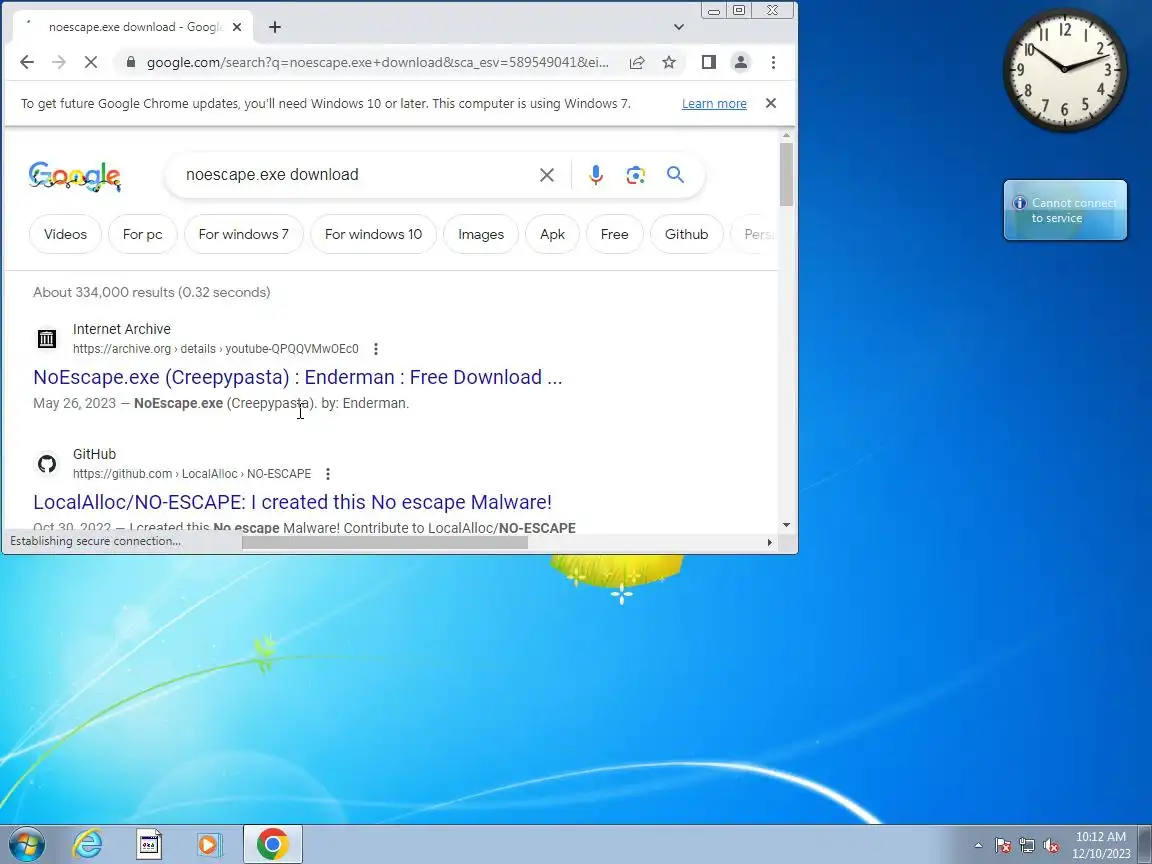Select the Apk filter chip
The image size is (1152, 864).
(552, 234)
